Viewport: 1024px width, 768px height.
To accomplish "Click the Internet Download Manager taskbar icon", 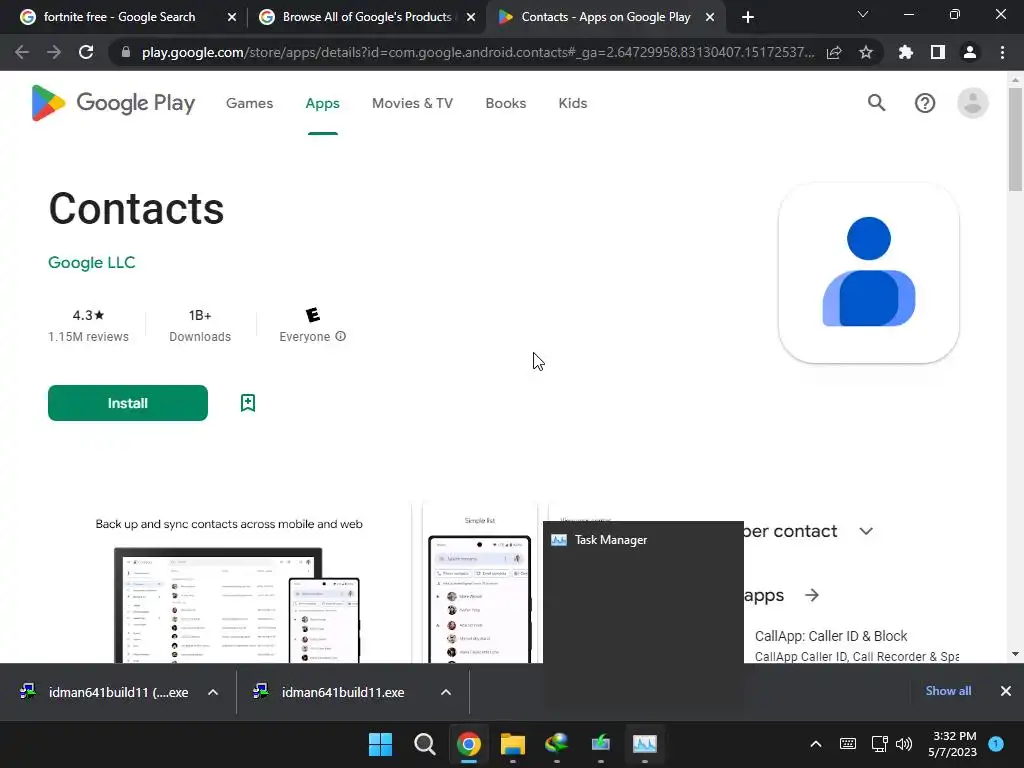I will point(556,744).
